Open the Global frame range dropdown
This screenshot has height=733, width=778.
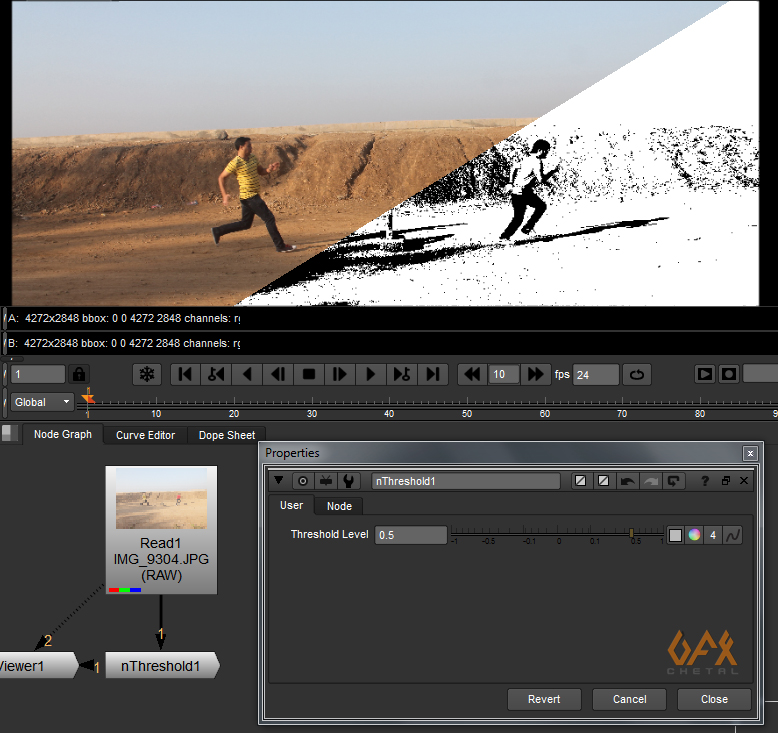coord(43,402)
